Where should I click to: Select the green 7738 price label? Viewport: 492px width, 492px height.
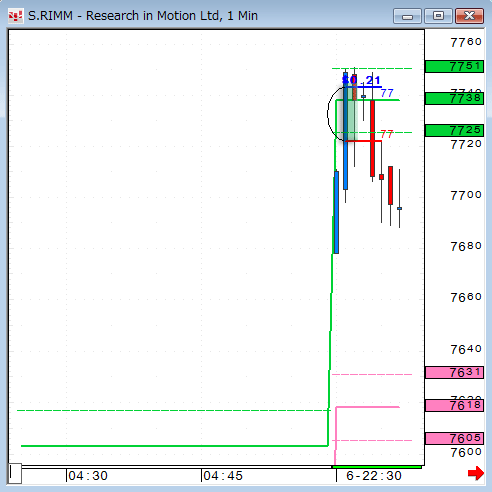click(x=454, y=99)
